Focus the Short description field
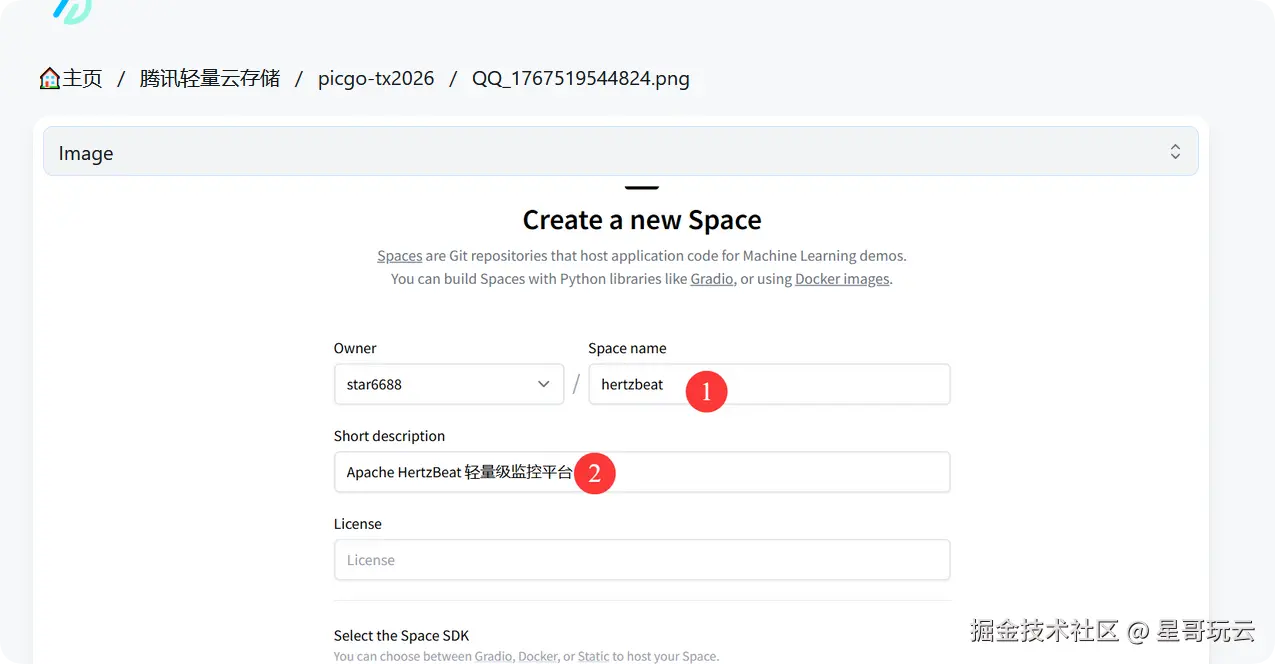The width and height of the screenshot is (1275, 664). (x=642, y=472)
